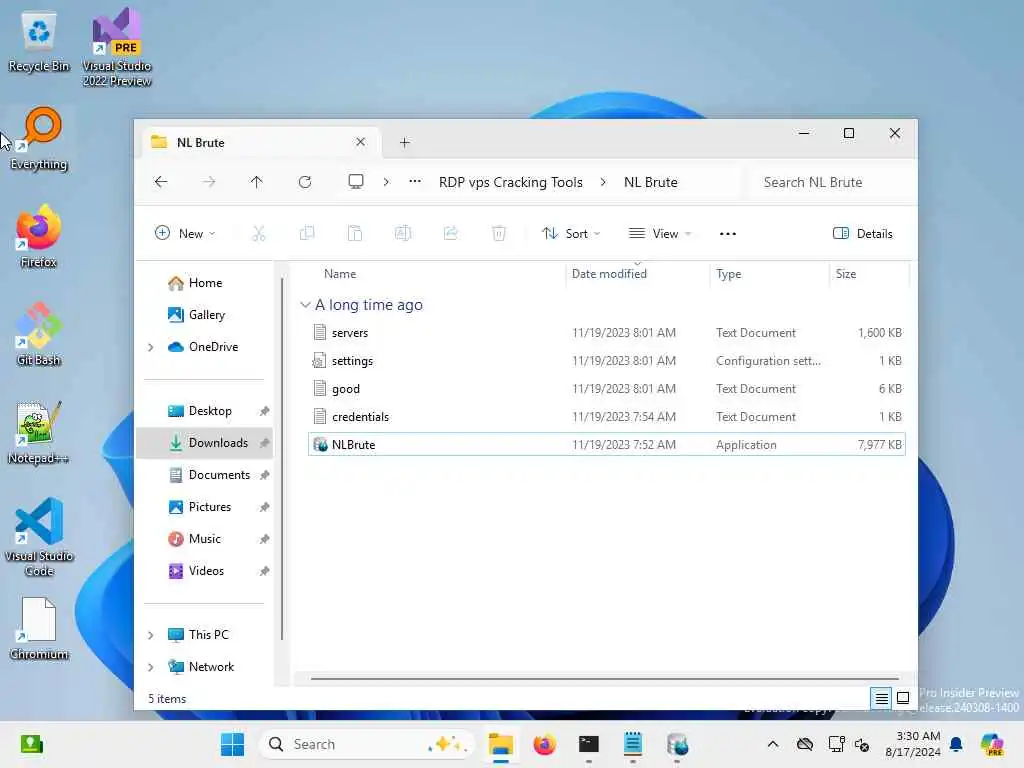
Task: Open the Everything search shortcut
Action: (x=39, y=140)
